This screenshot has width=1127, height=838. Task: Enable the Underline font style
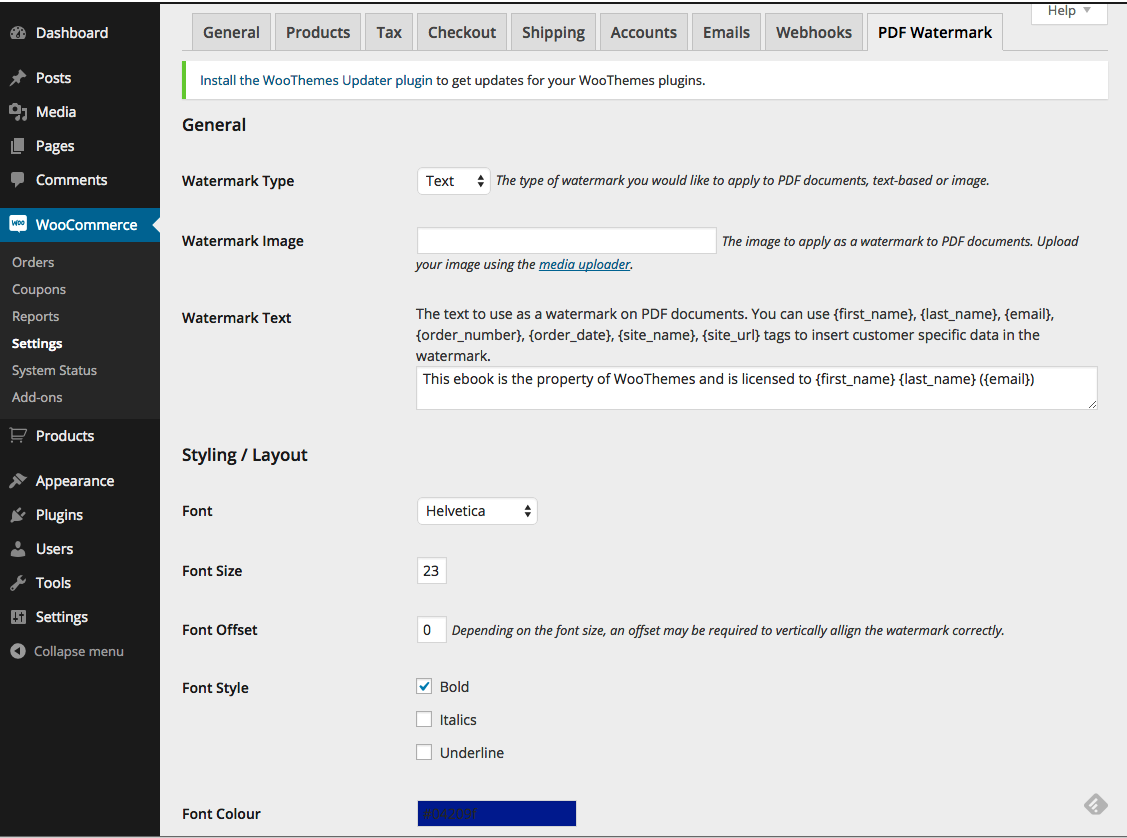[424, 752]
